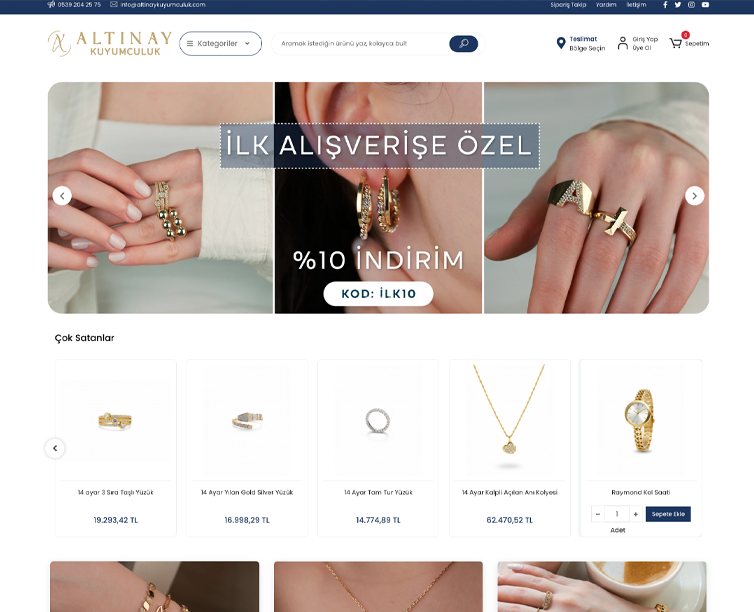Viewport: 754px width, 612px height.
Task: Click the Sepete Ekle button
Action: 668,514
